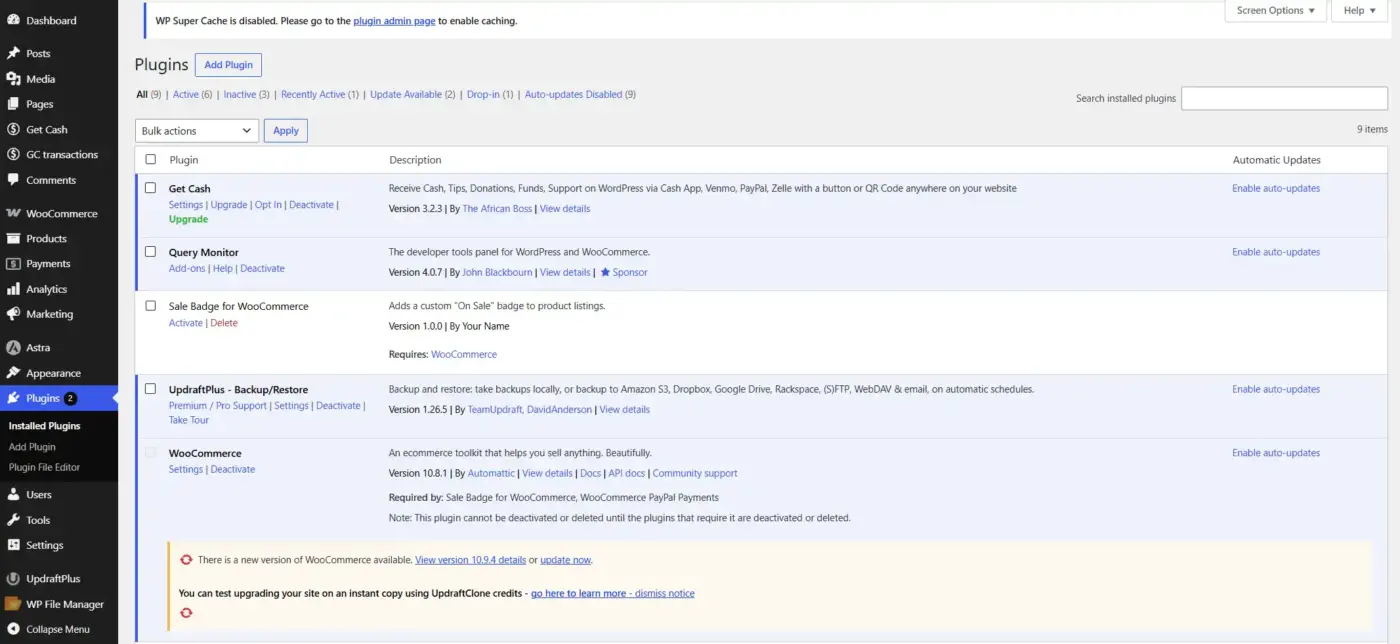Click the Astra logo icon
This screenshot has height=644, width=1400.
click(13, 348)
